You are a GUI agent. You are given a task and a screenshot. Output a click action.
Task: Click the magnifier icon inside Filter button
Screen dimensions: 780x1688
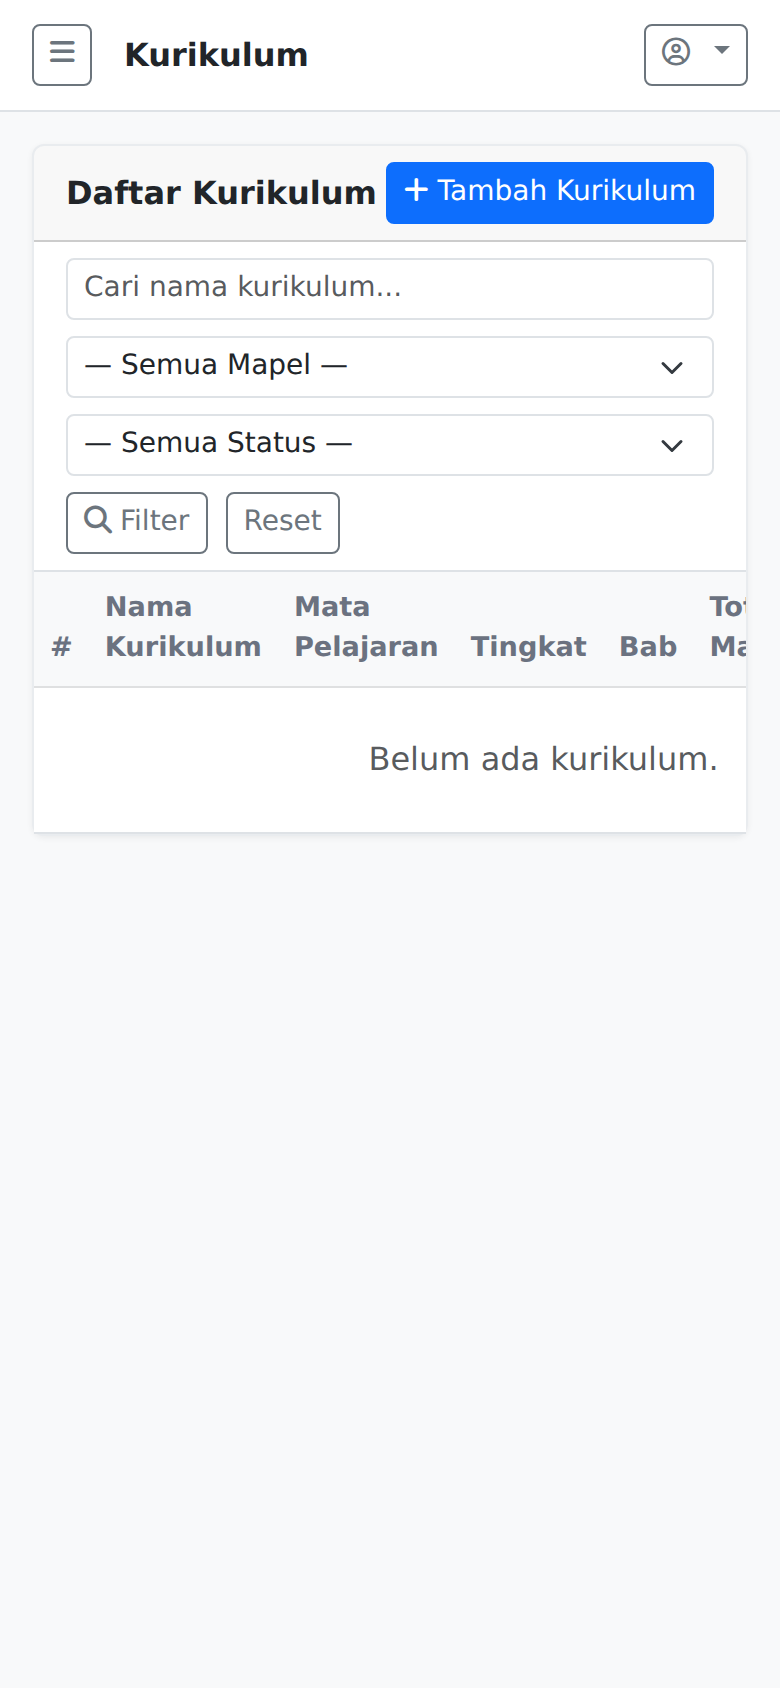(x=97, y=520)
